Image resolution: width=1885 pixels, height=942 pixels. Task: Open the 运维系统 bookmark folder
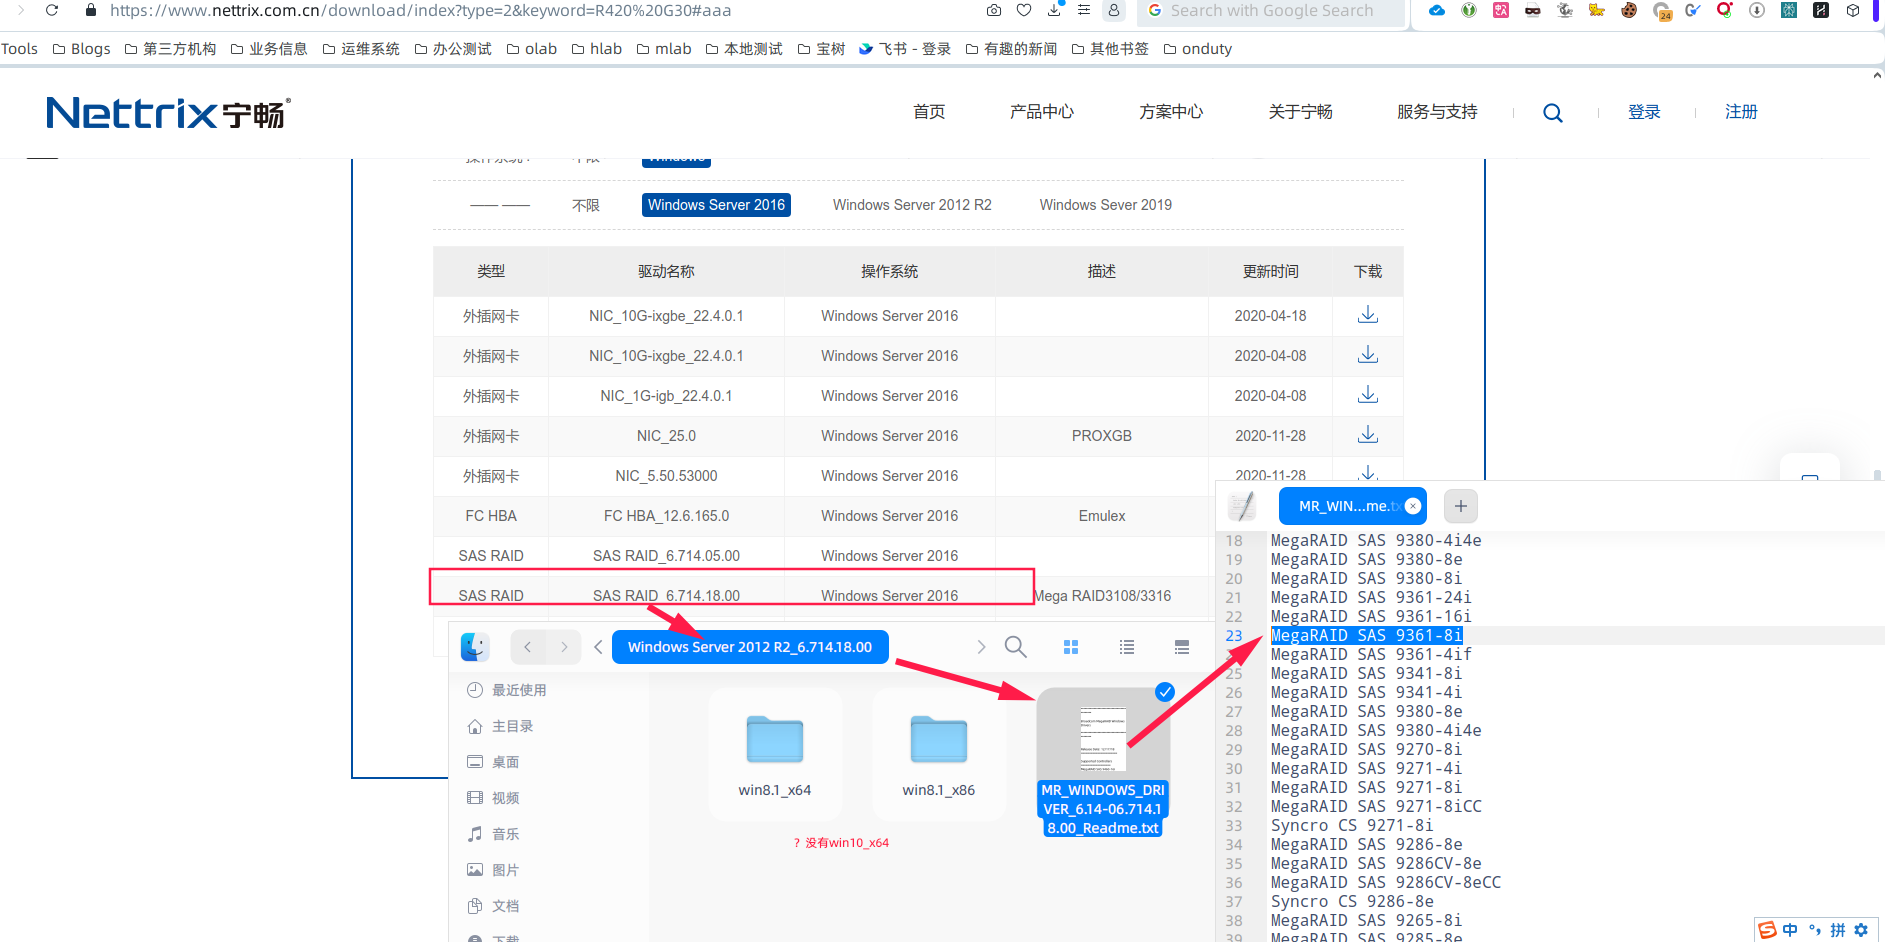point(361,49)
